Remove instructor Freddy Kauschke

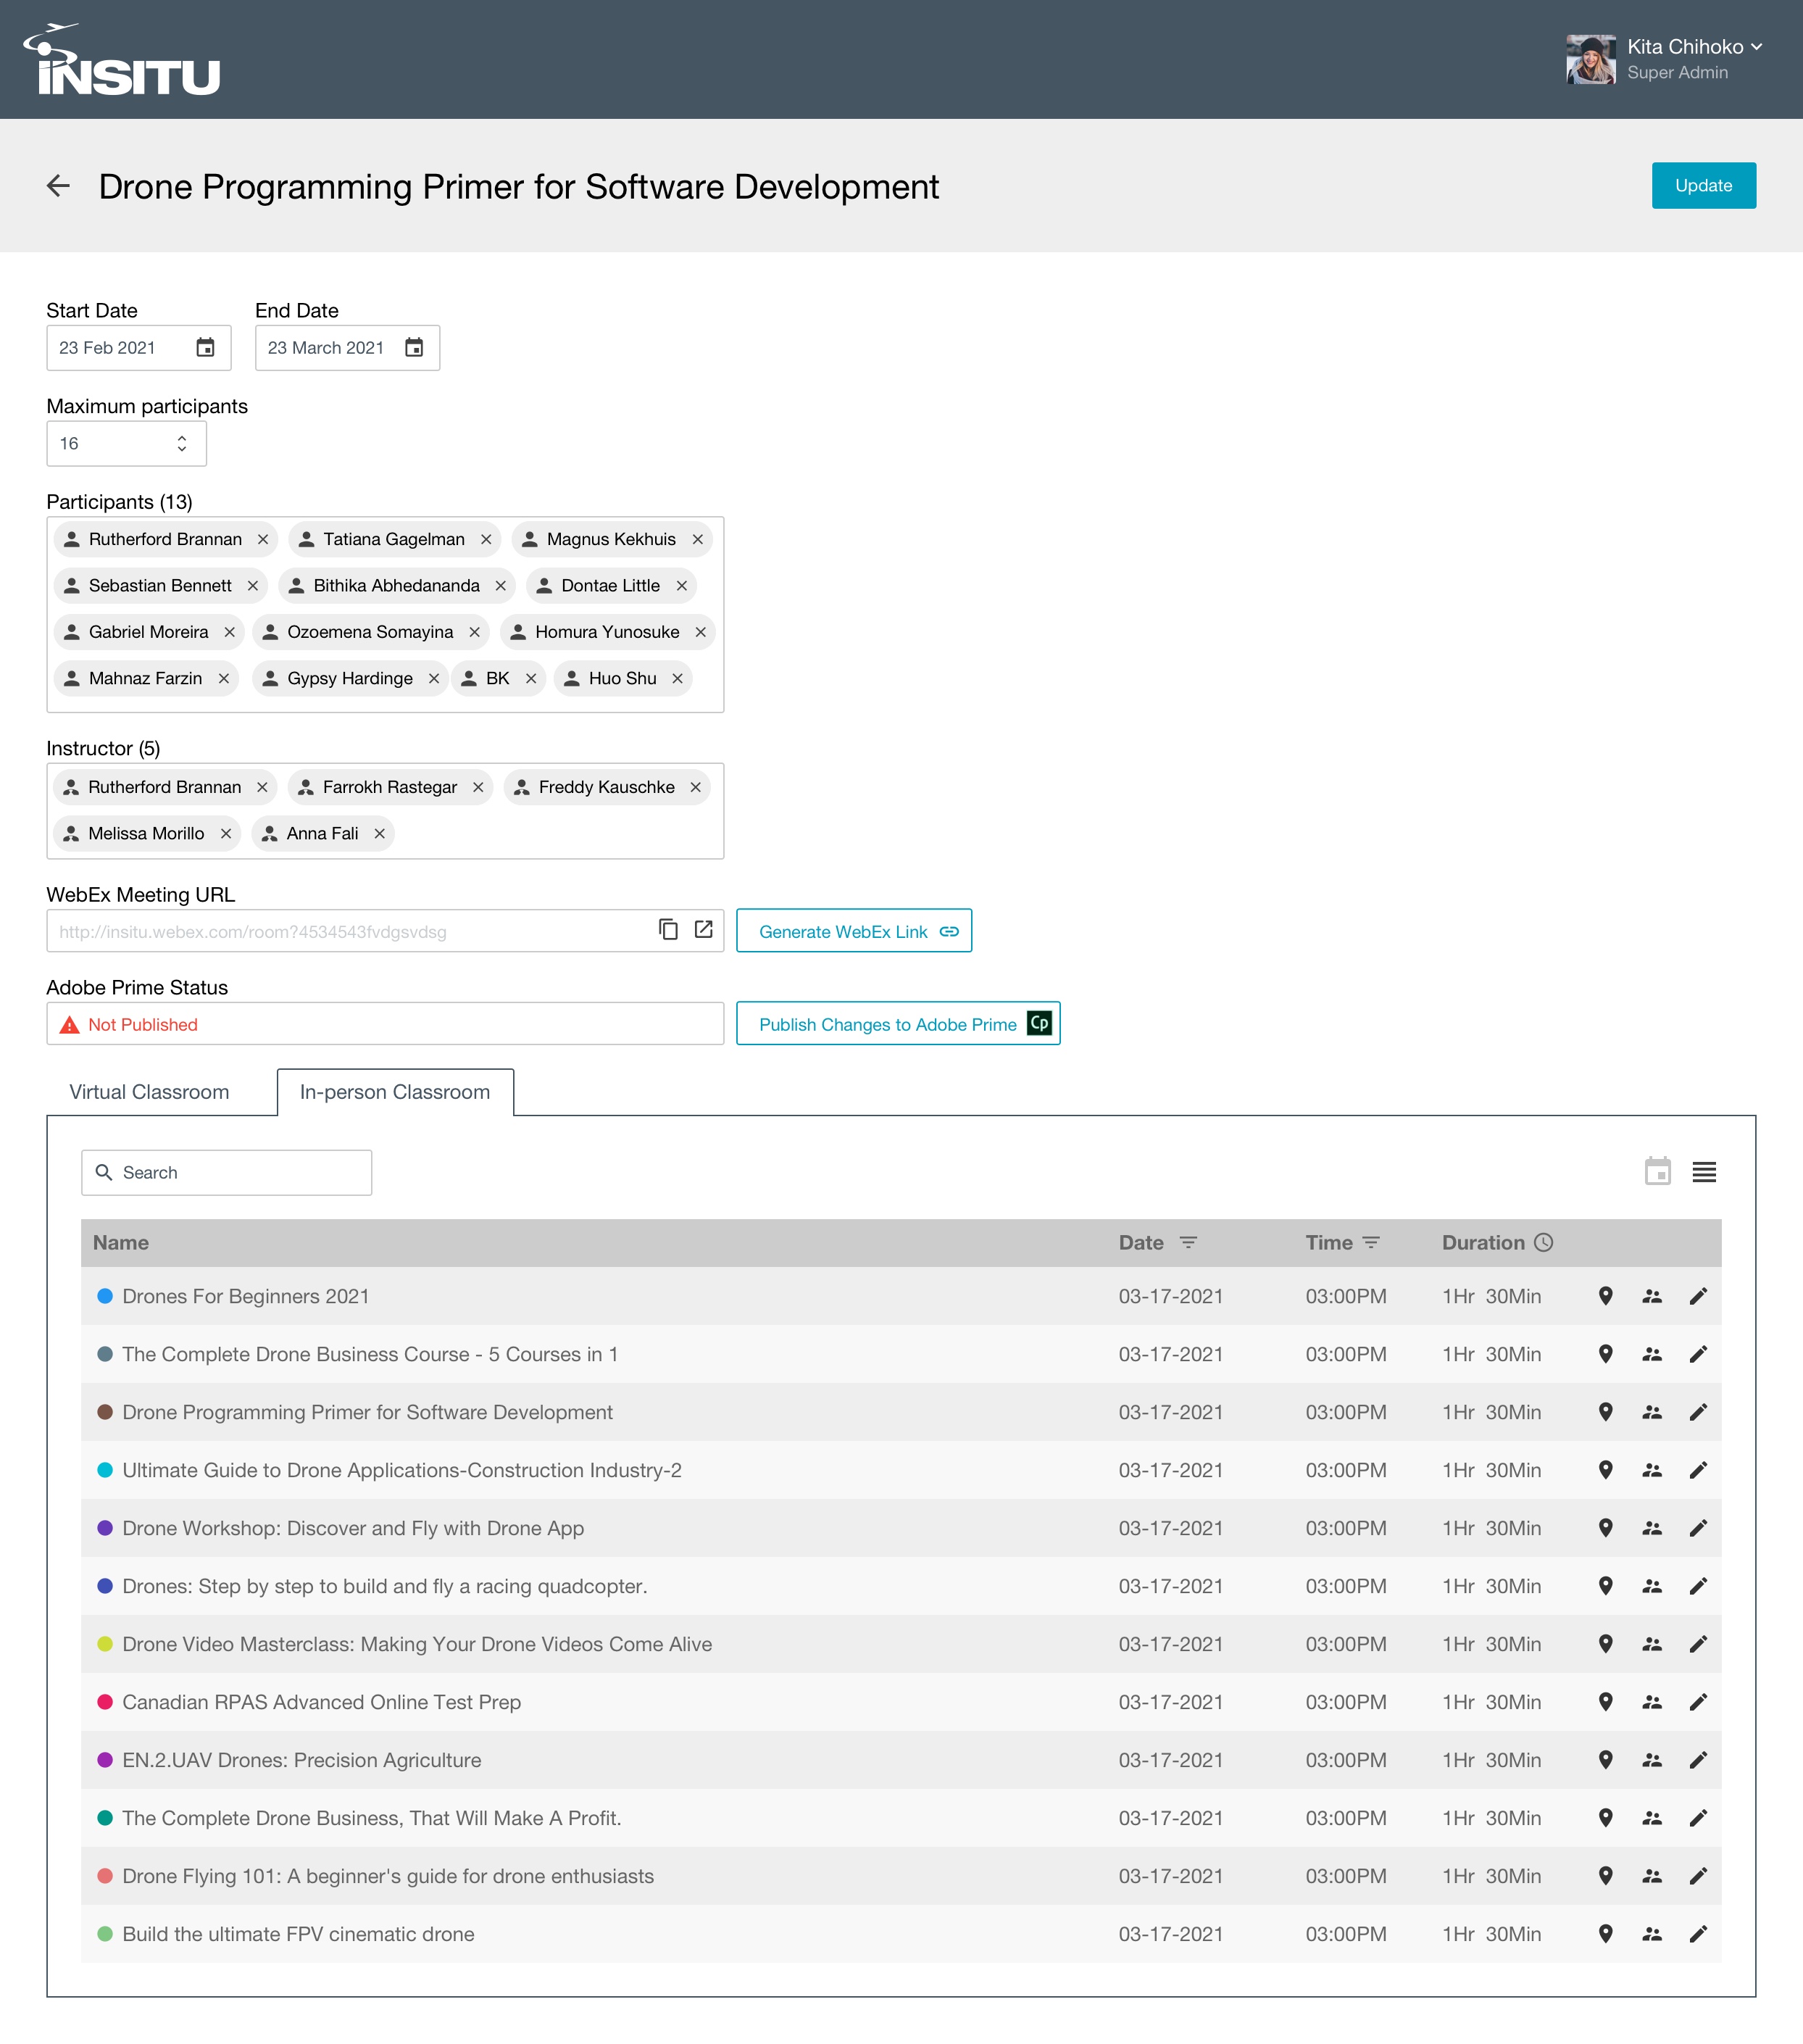[695, 787]
